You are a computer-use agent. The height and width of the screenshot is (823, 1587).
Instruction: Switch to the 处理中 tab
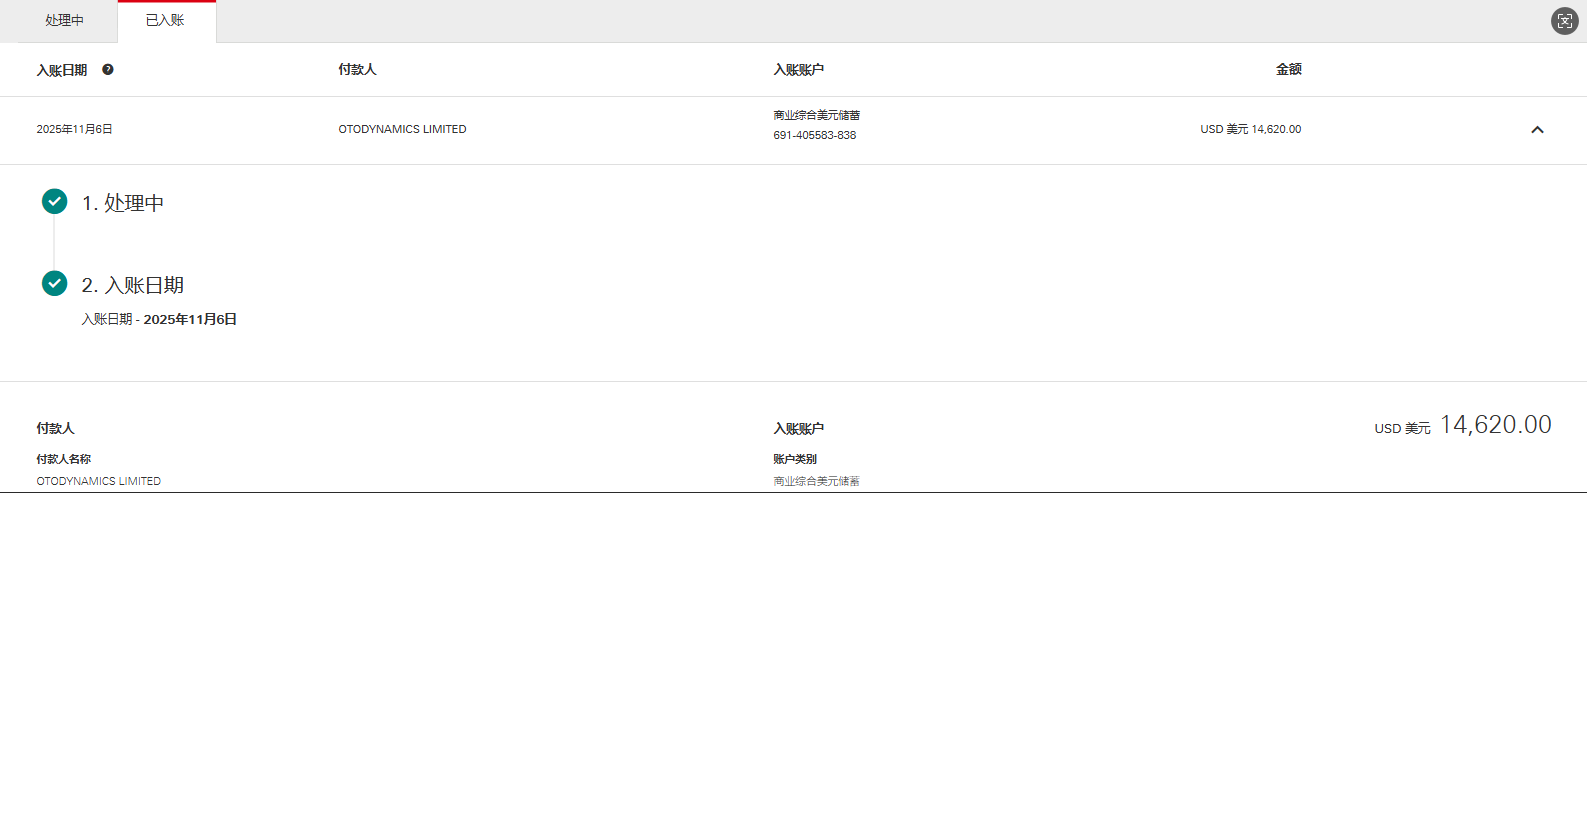64,21
